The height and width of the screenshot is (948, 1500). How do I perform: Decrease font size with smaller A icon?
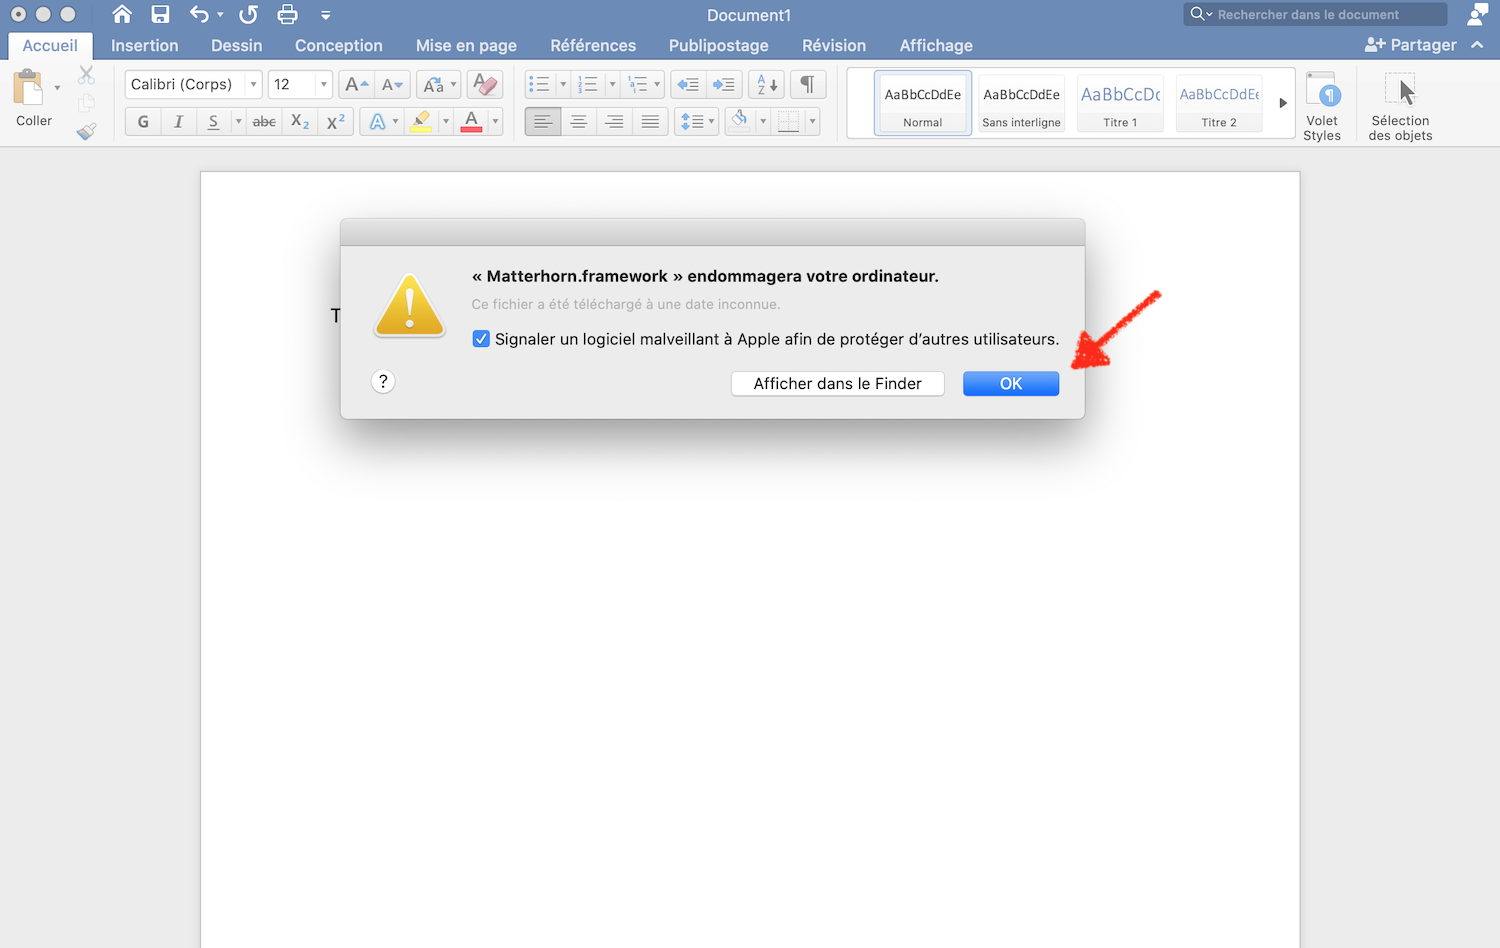[x=392, y=84]
